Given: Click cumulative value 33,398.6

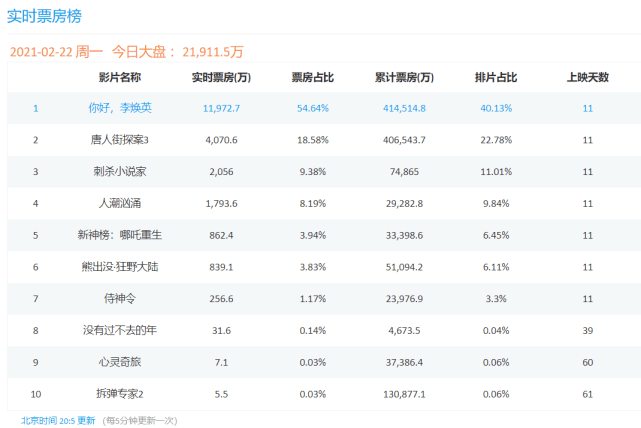Looking at the screenshot, I should pyautogui.click(x=404, y=236).
